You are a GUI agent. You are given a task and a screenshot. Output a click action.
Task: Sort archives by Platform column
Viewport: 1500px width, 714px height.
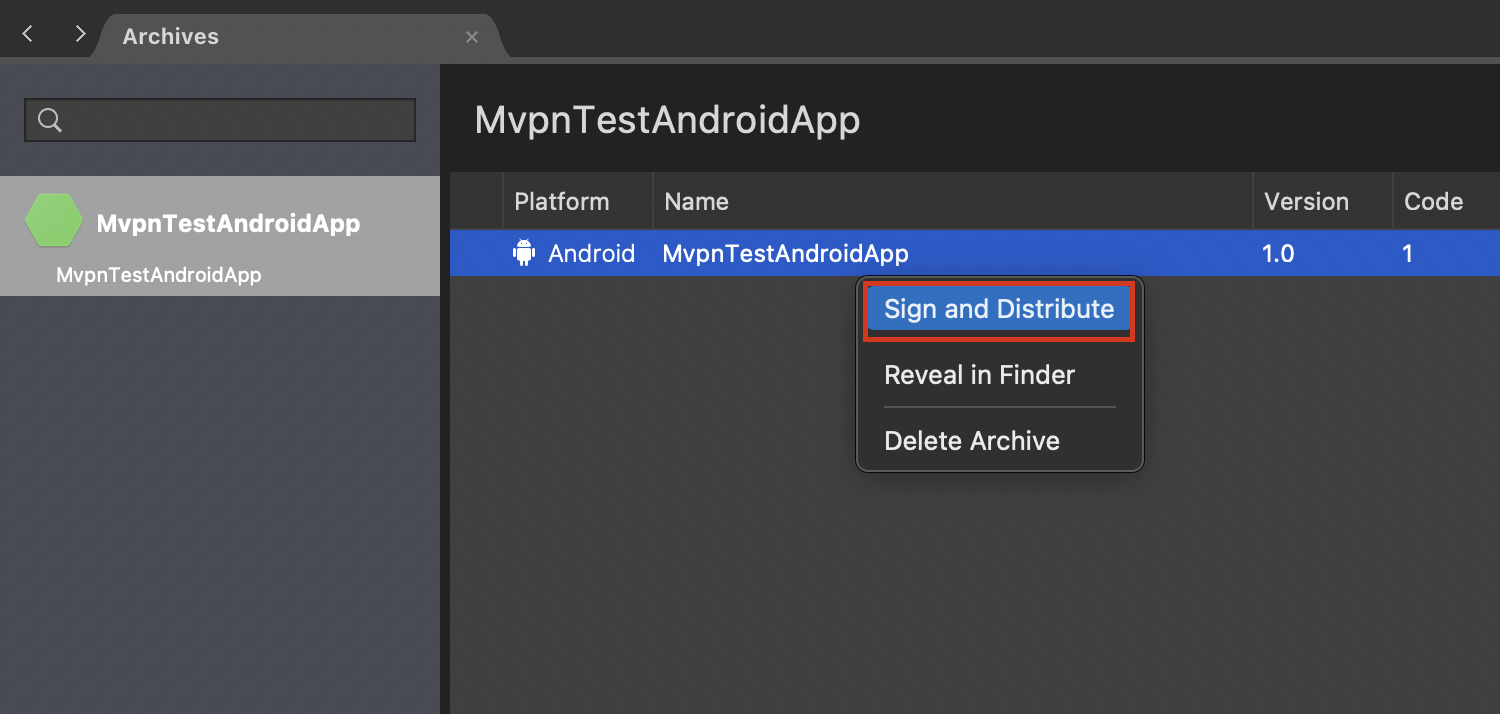562,201
